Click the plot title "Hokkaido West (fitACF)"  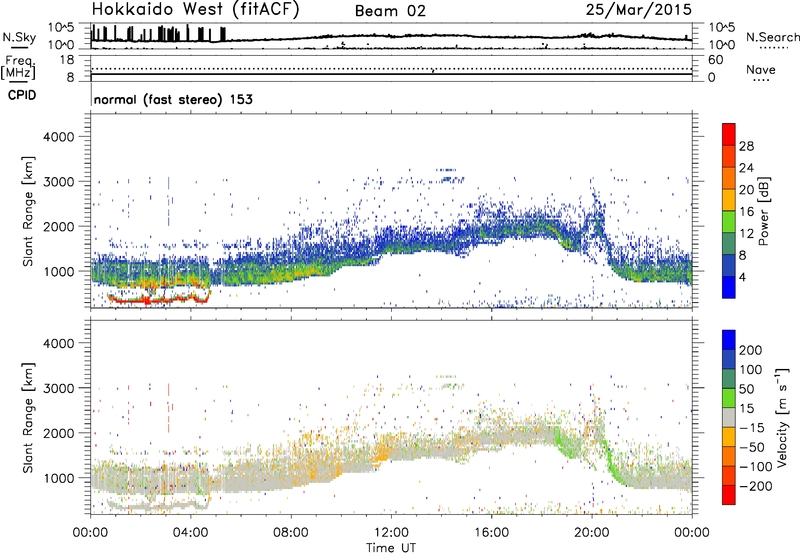(195, 10)
